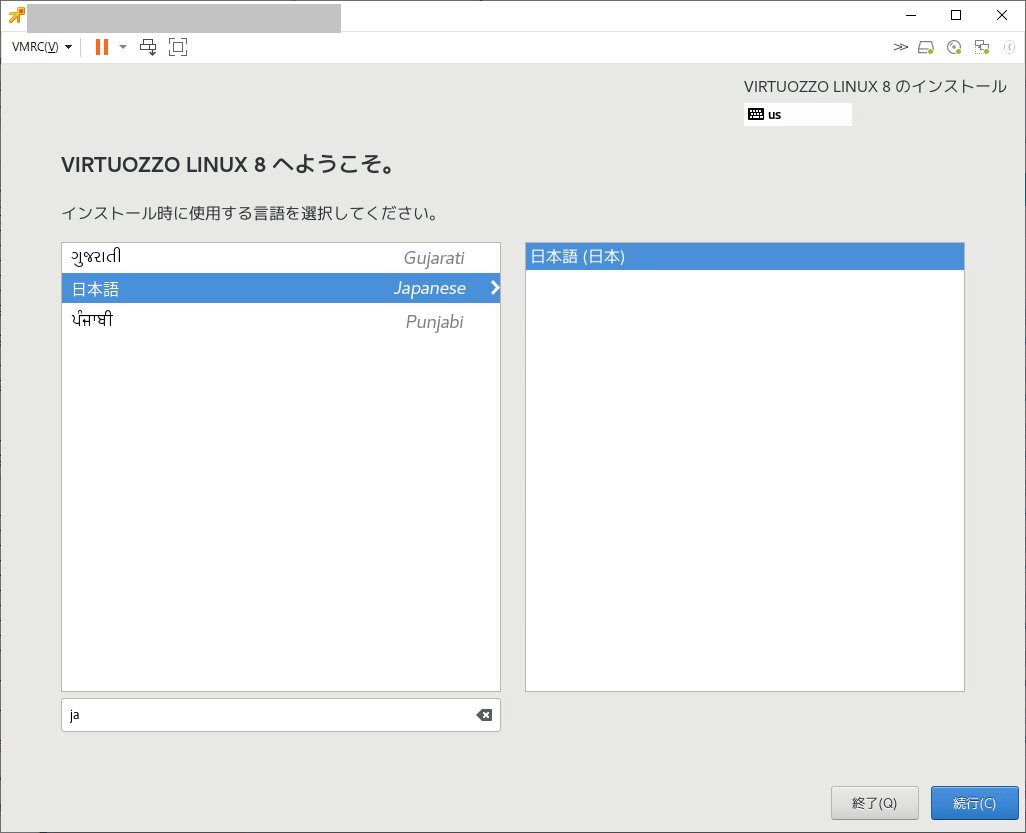Click the 続行(C) continue button

coord(974,803)
